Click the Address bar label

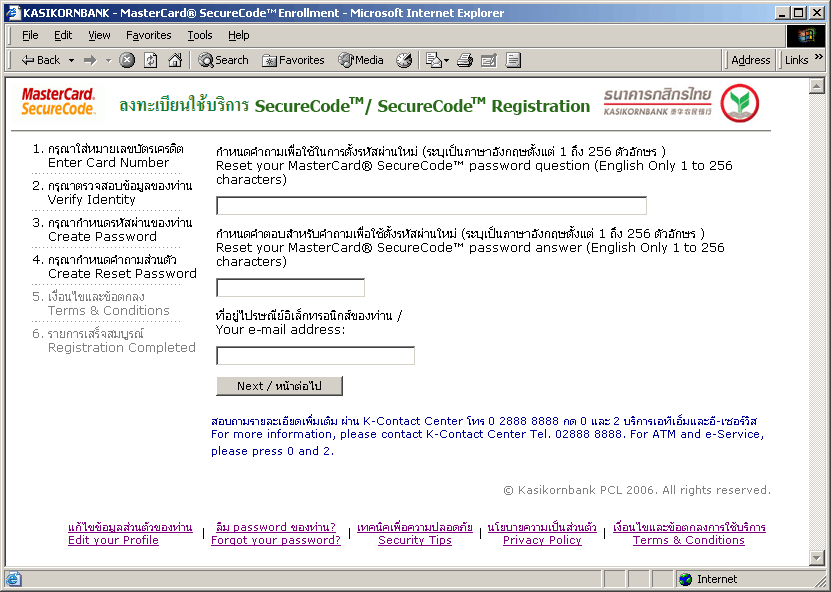(x=750, y=60)
